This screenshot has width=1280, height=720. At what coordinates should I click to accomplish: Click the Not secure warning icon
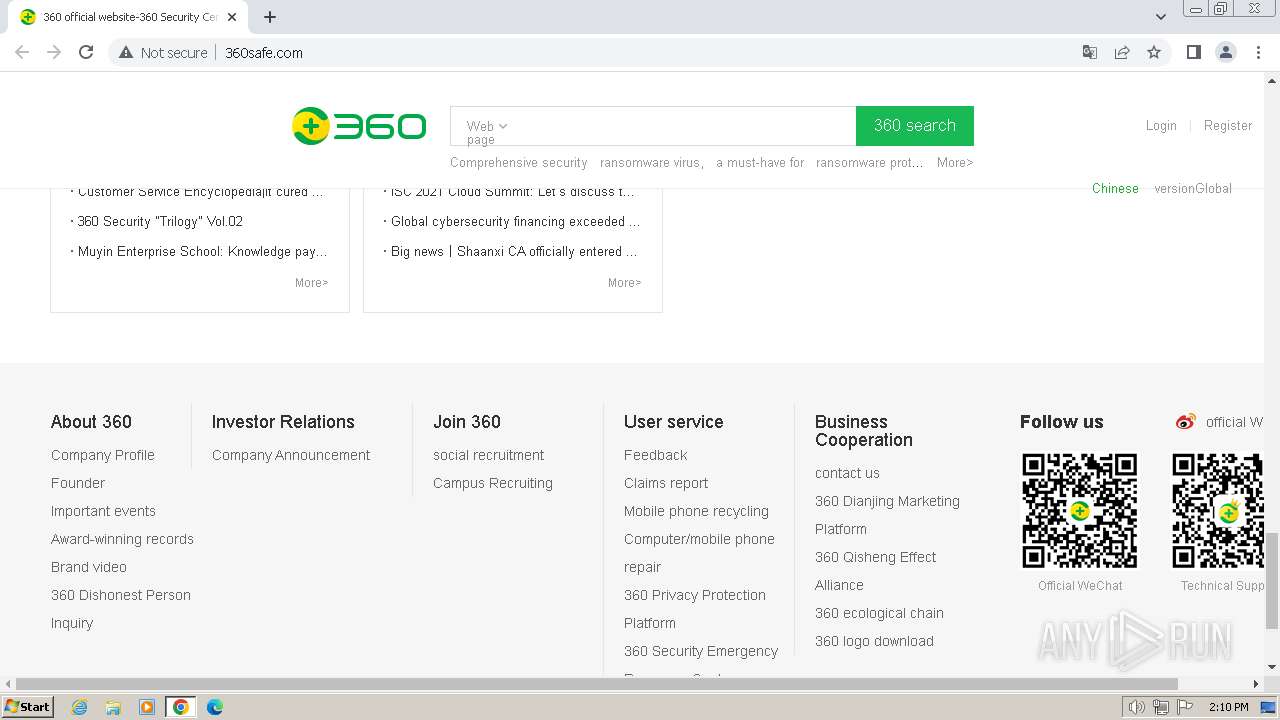pos(126,52)
